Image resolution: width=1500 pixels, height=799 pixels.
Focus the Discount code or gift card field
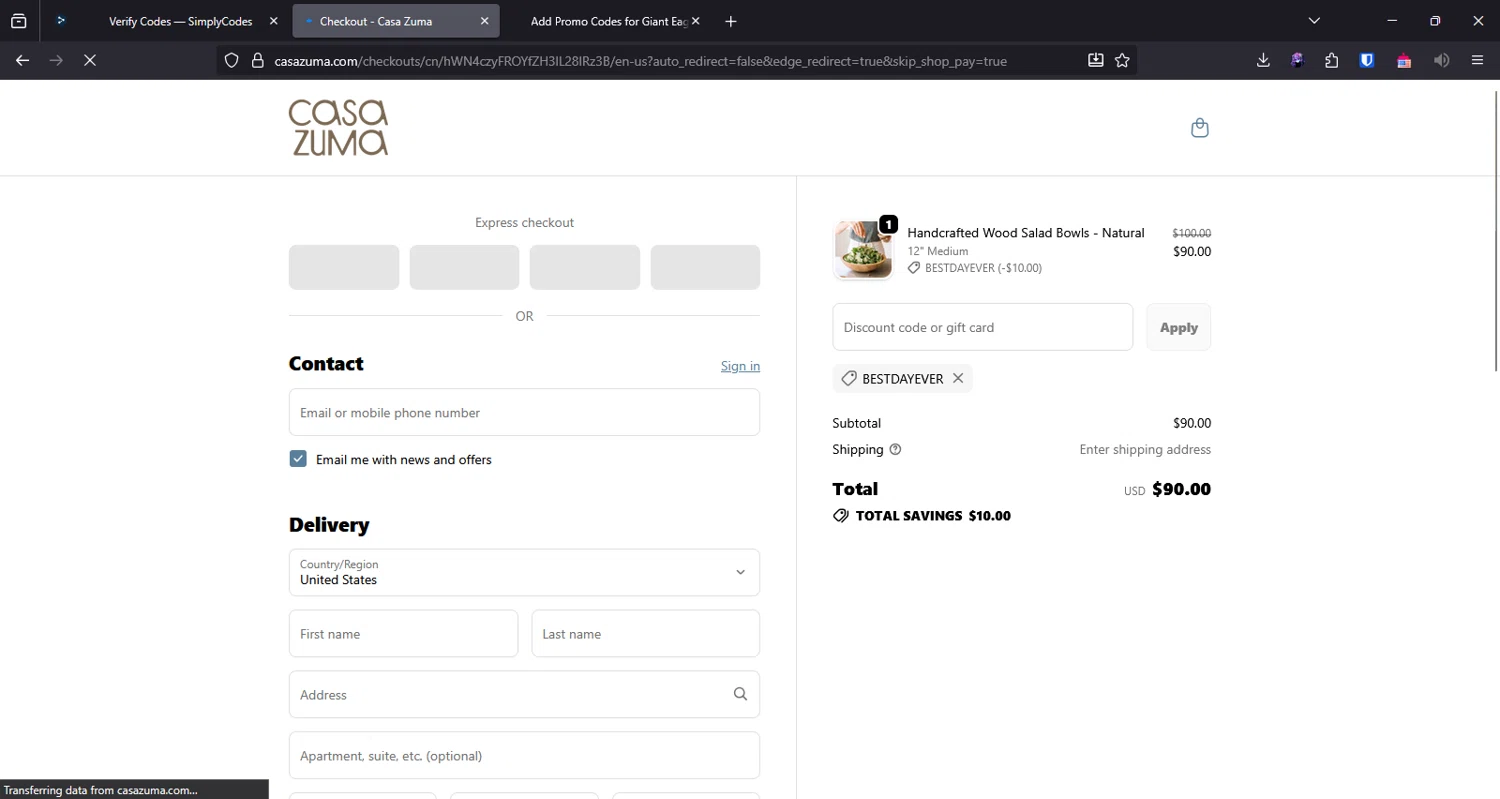[x=982, y=327]
